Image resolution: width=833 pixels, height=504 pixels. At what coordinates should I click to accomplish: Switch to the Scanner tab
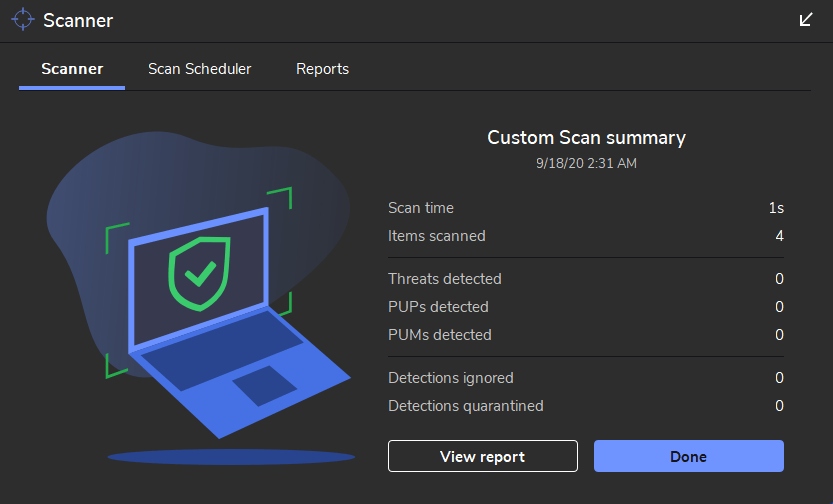tap(72, 69)
